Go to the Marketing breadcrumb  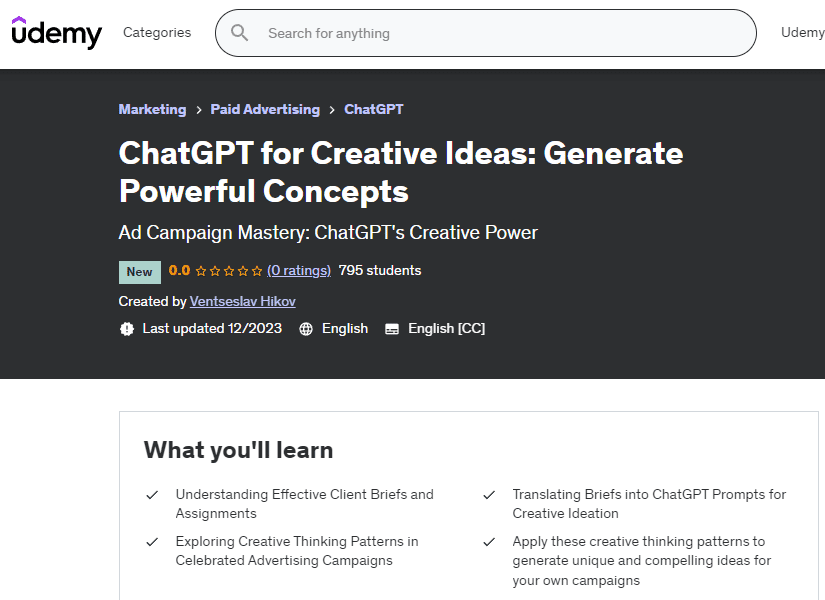tap(153, 109)
